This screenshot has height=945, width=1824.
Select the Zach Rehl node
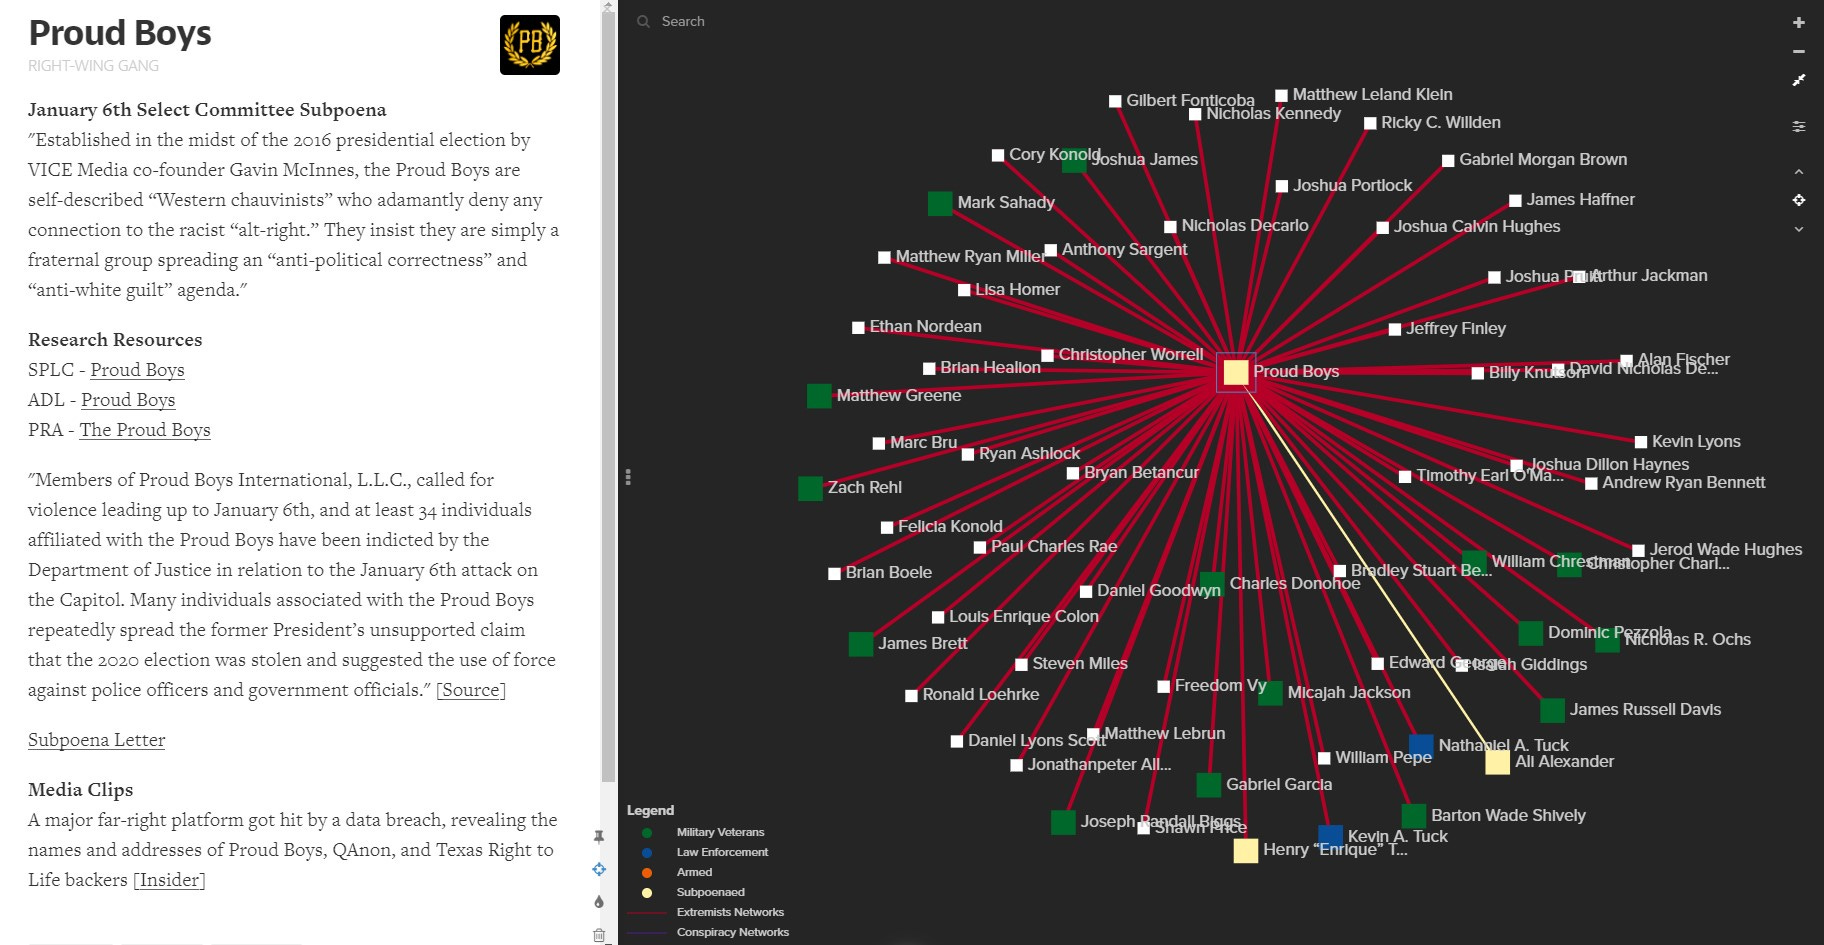(810, 488)
